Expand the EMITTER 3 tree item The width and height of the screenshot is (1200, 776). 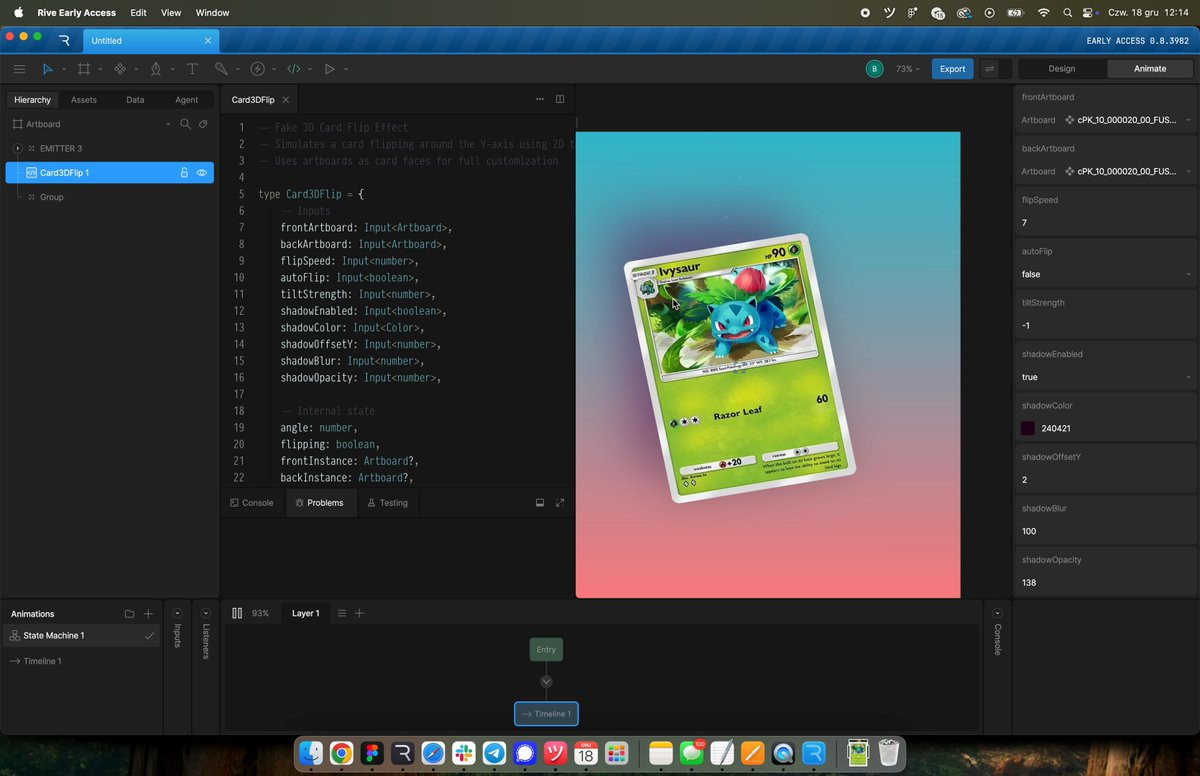click(18, 148)
